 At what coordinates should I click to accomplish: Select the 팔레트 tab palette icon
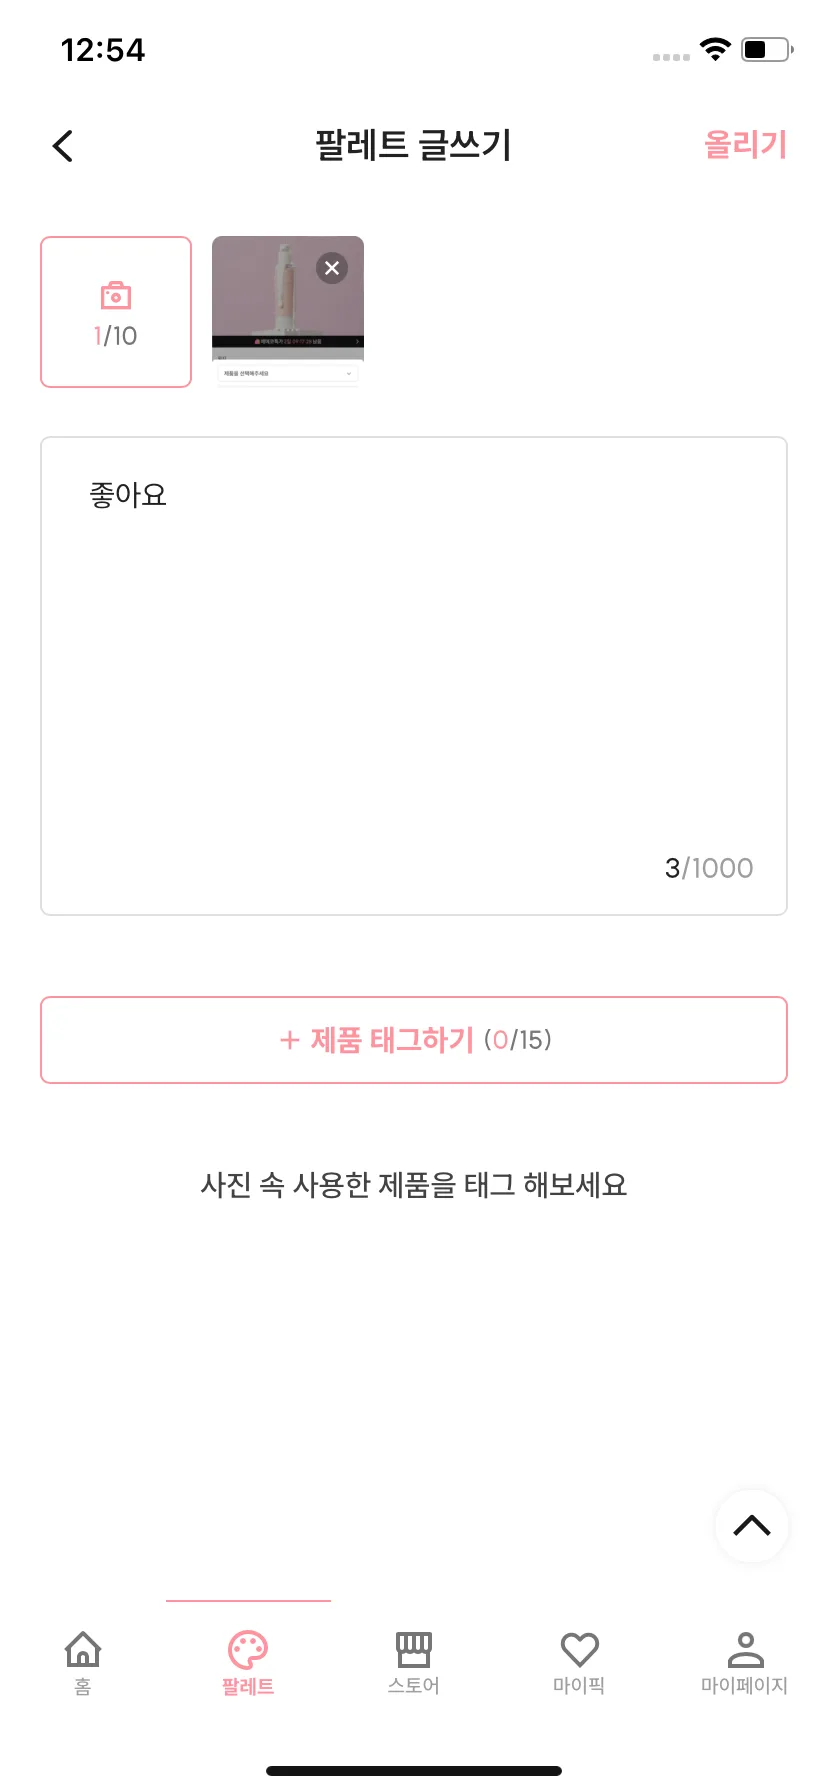[248, 1663]
